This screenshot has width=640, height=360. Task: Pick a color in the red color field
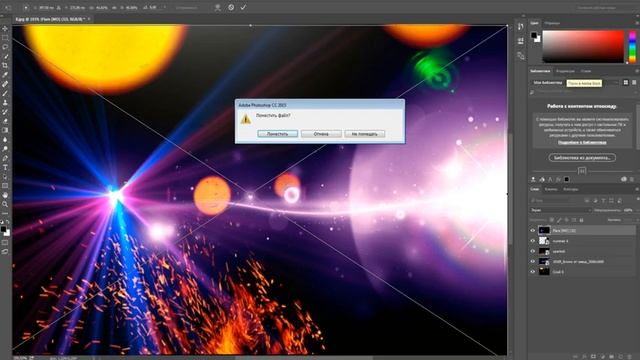click(583, 47)
